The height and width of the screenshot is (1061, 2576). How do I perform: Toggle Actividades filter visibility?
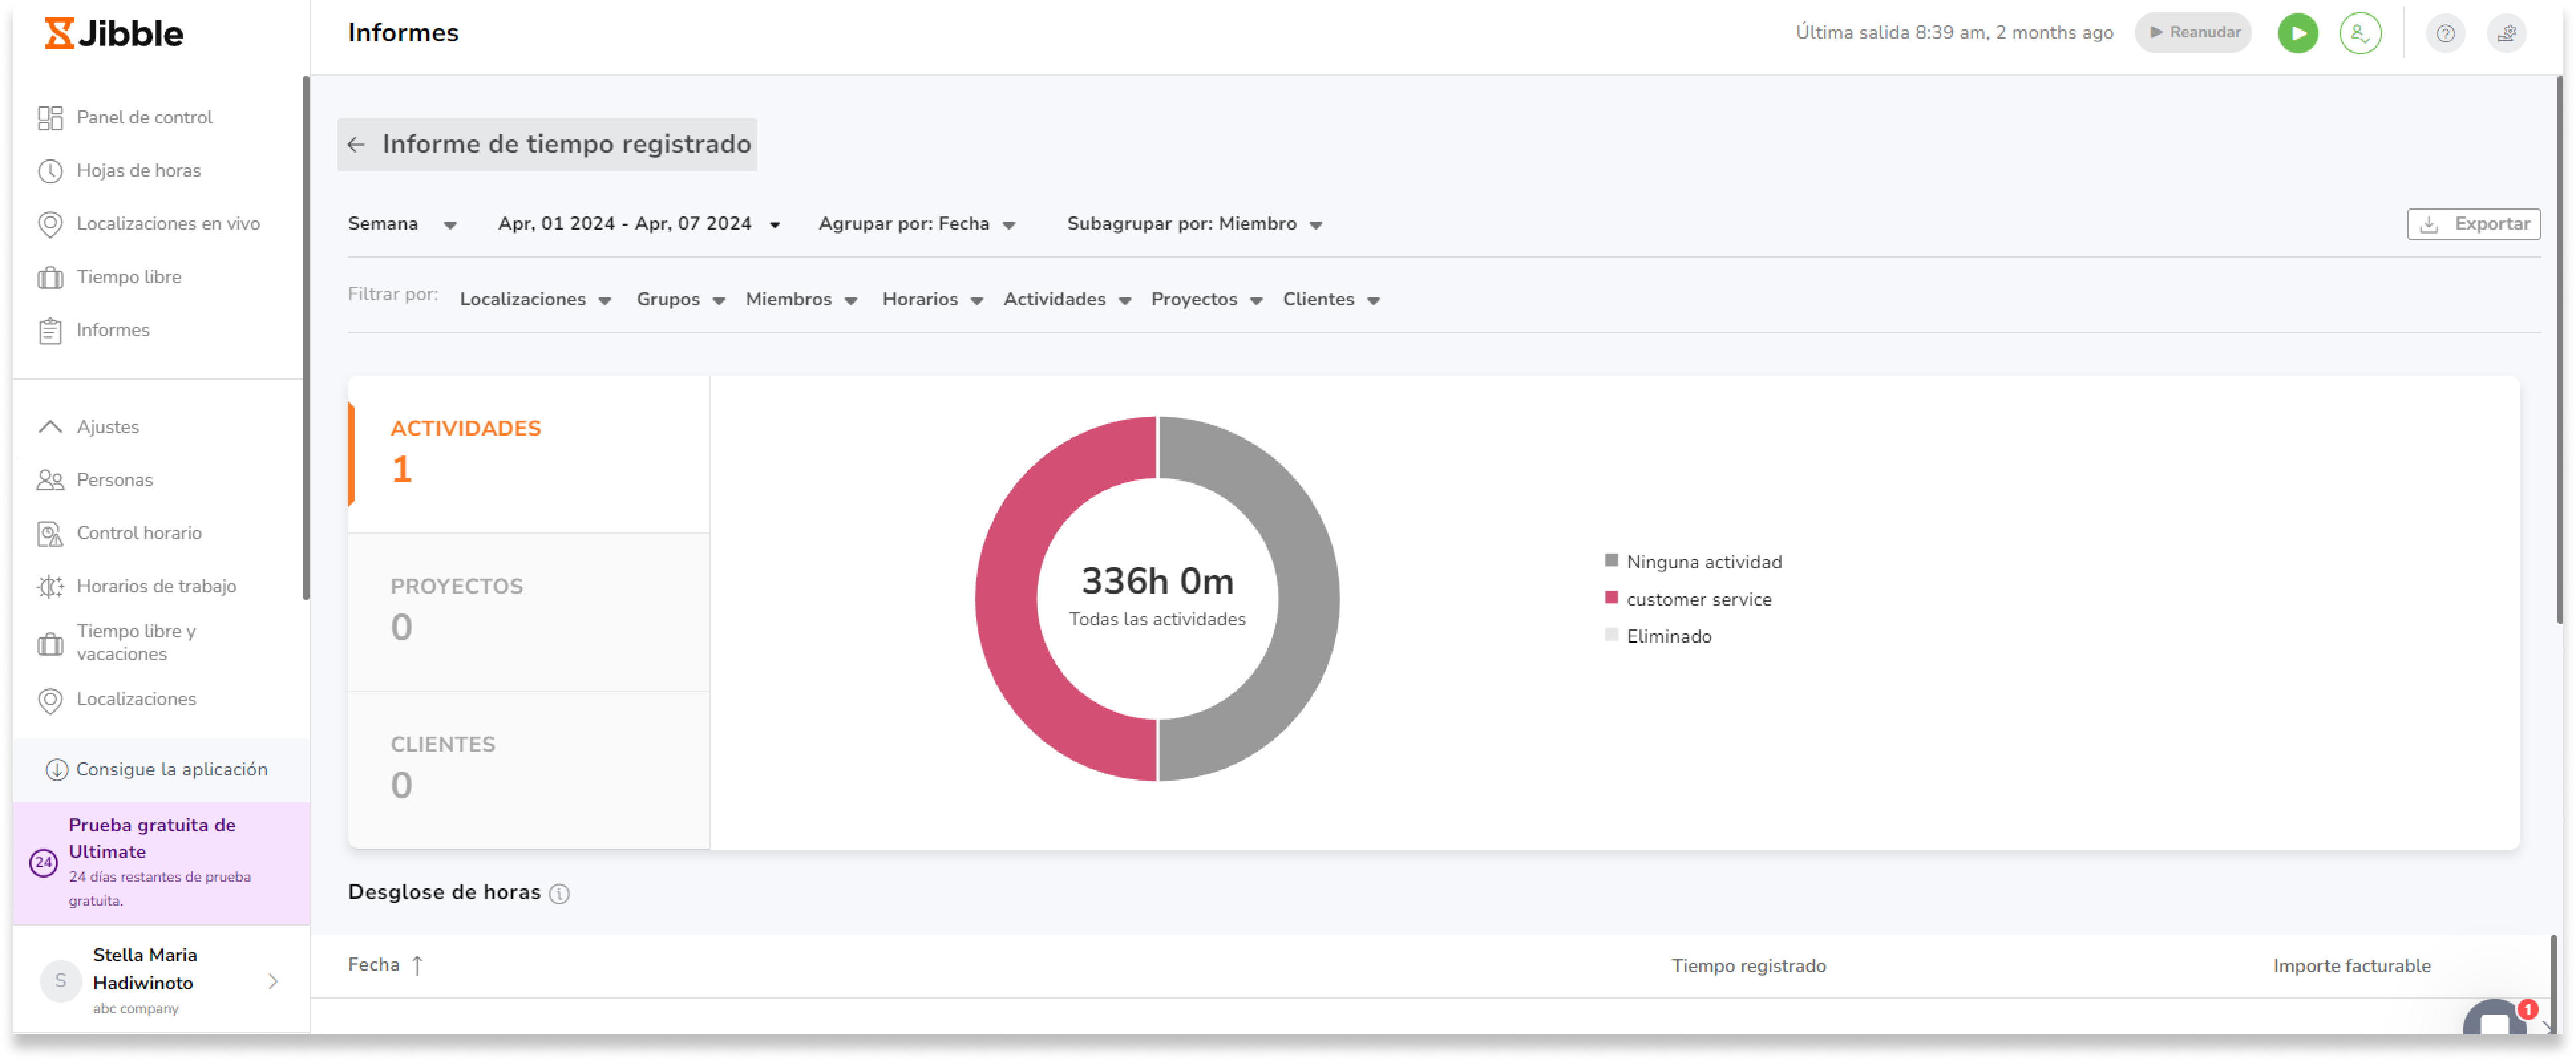pos(1065,299)
